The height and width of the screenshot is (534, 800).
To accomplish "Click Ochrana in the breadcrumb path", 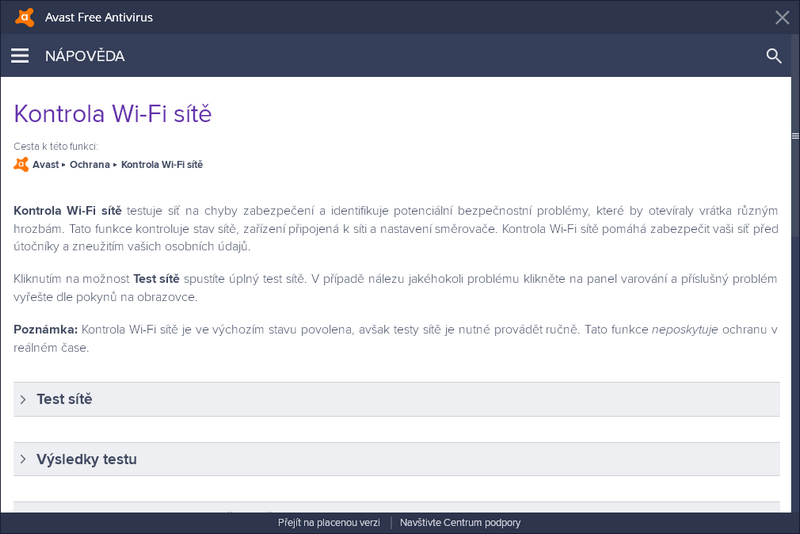I will tap(90, 165).
